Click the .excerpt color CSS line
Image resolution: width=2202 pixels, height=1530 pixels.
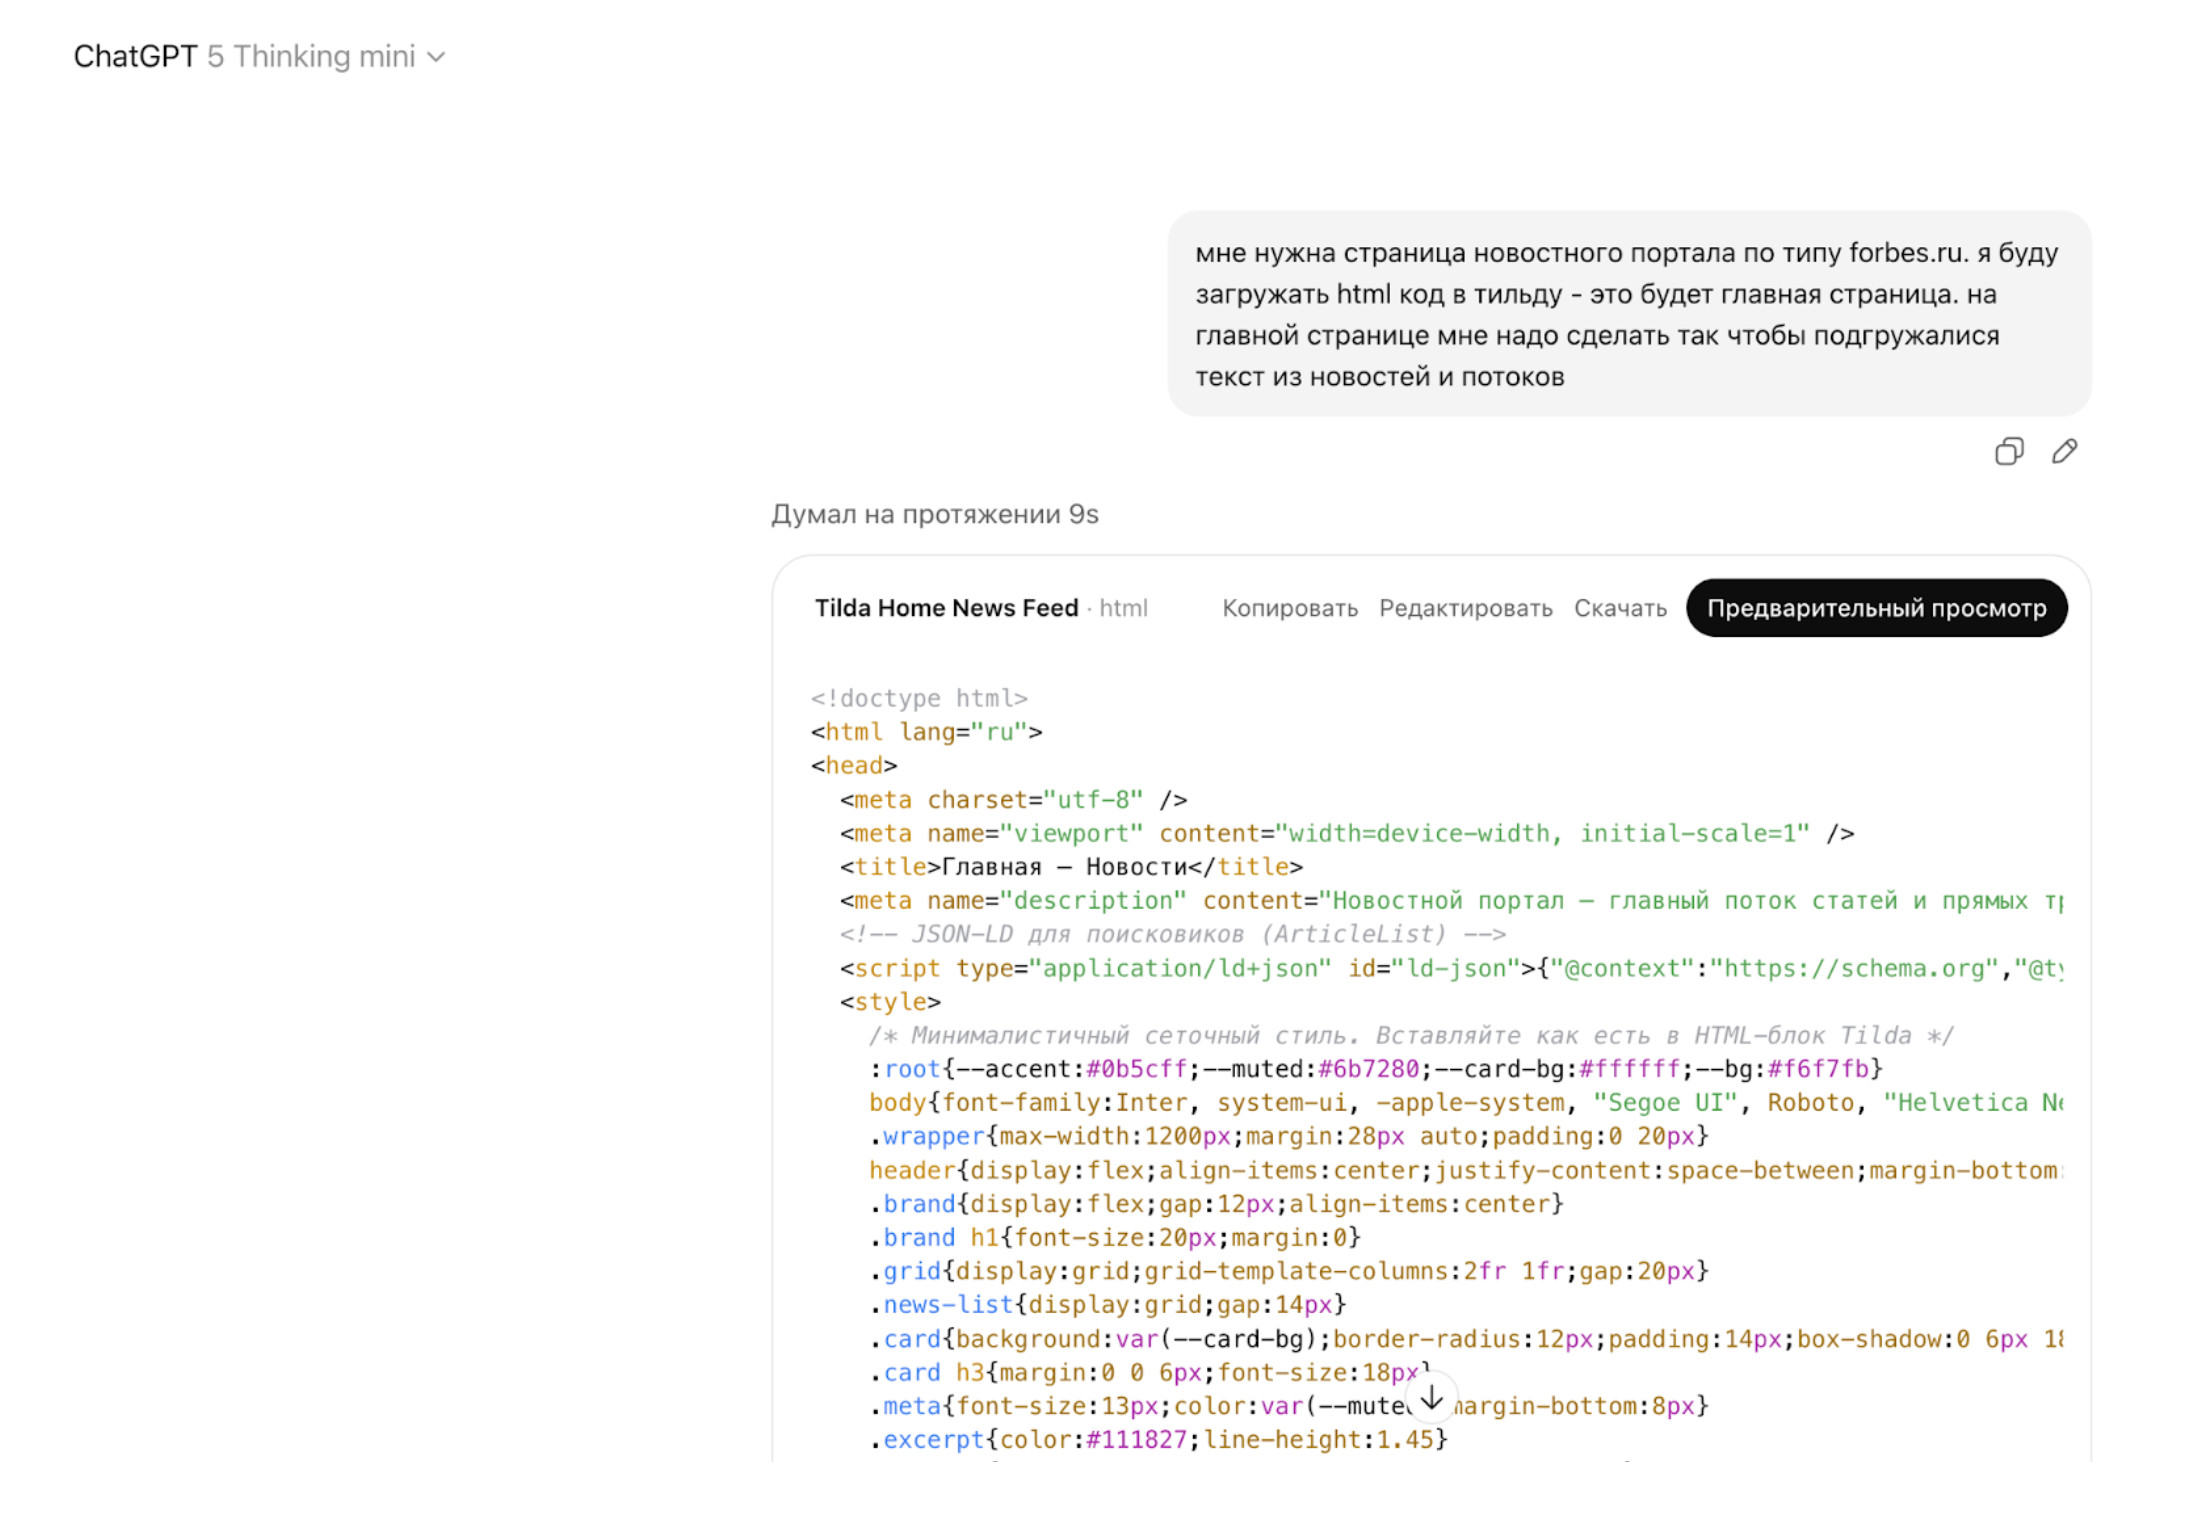pos(1160,1440)
